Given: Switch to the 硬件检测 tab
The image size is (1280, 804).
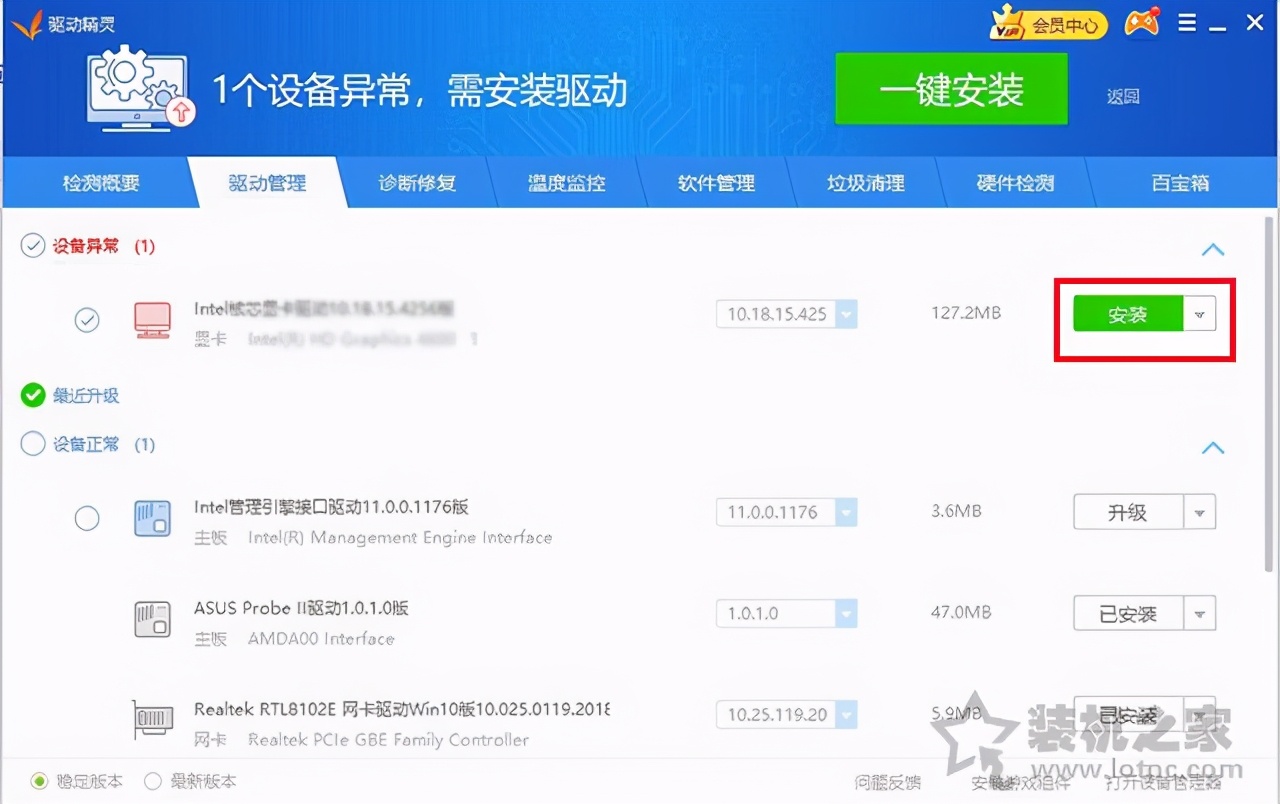Looking at the screenshot, I should 1017,183.
